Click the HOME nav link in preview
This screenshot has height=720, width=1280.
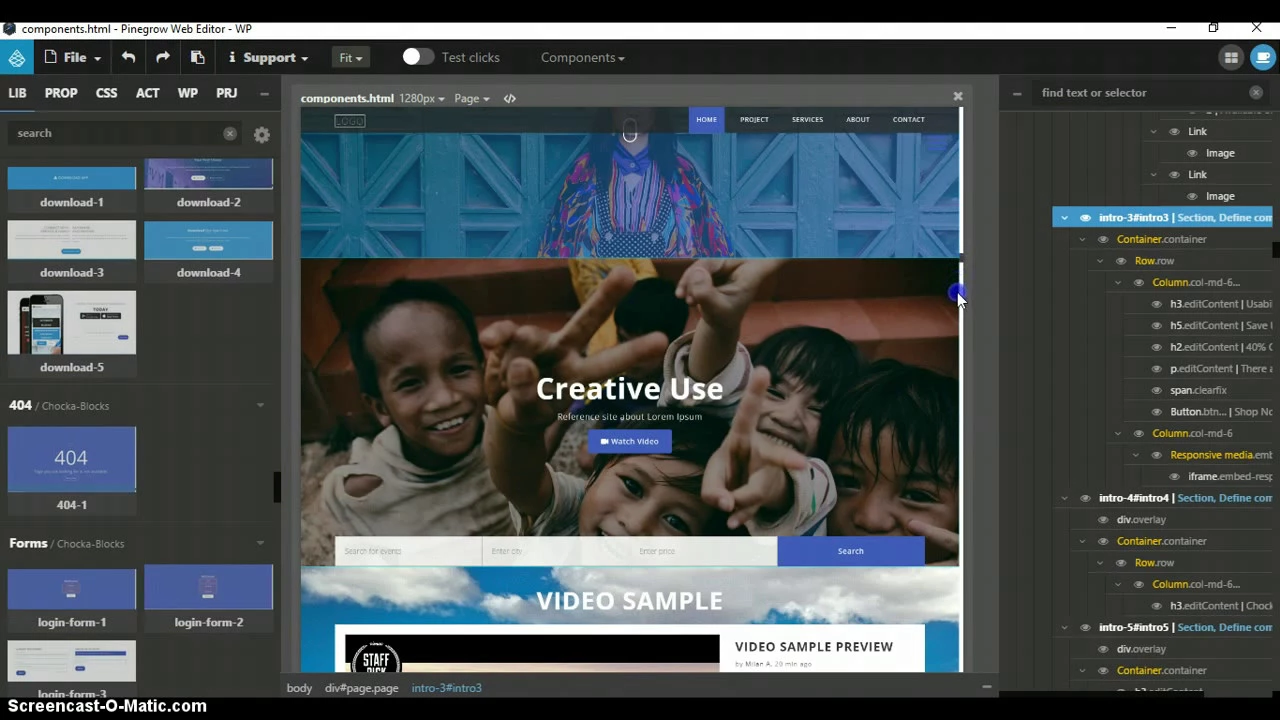pos(706,119)
